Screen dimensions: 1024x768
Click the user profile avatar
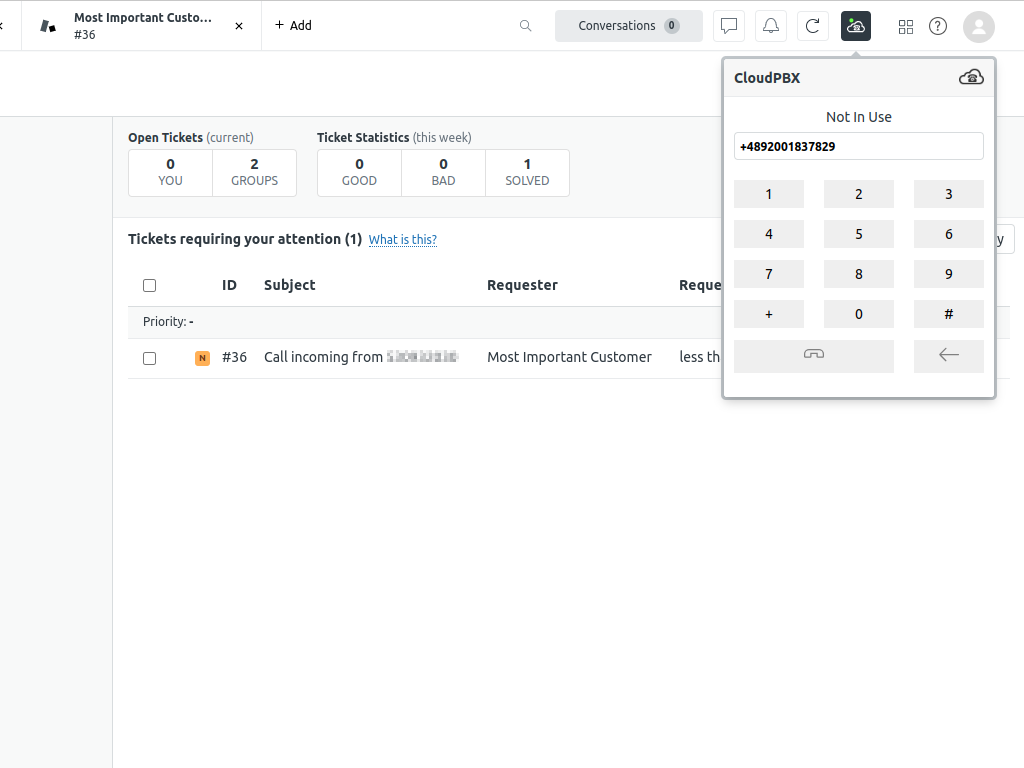979,27
